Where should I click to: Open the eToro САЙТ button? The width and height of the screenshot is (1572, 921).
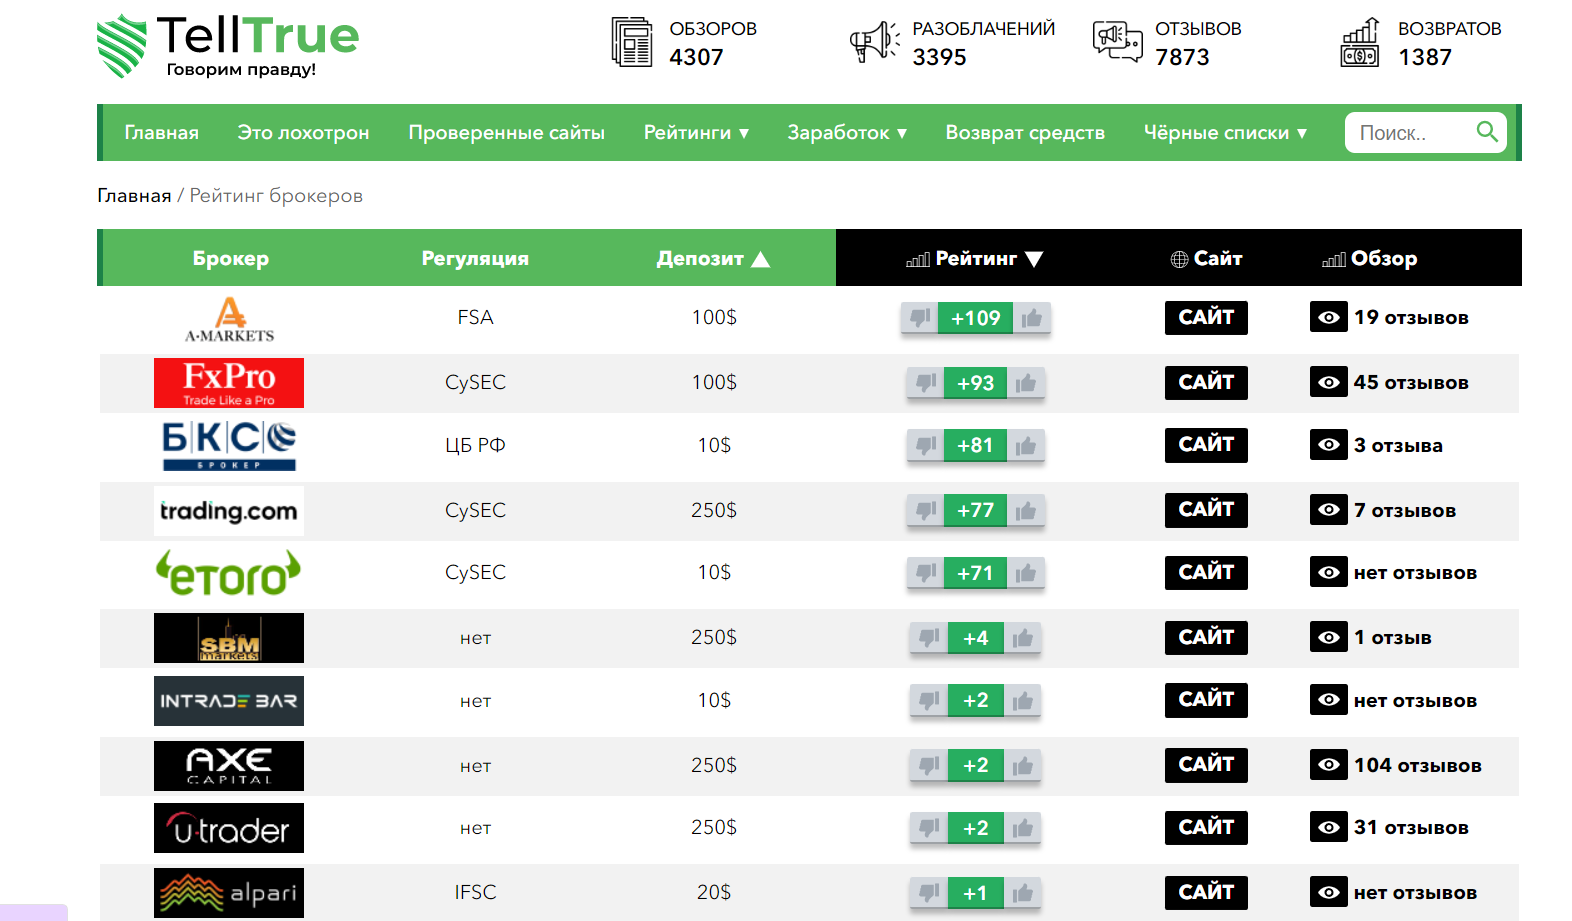1206,572
